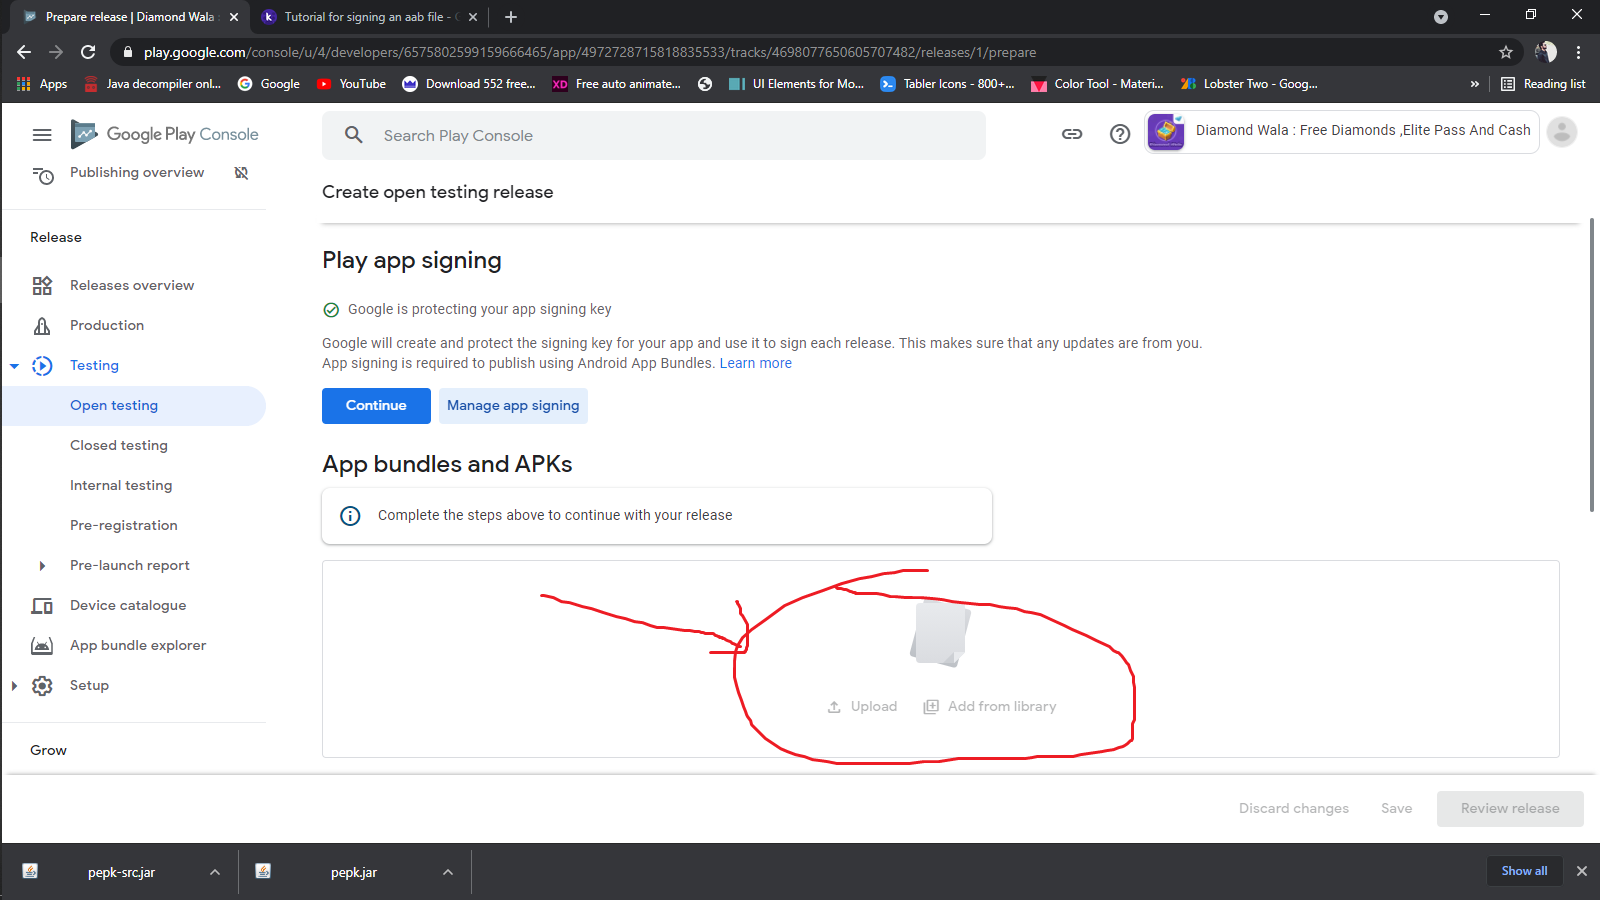Click the App bundle explorer icon
The image size is (1600, 900).
(x=42, y=646)
